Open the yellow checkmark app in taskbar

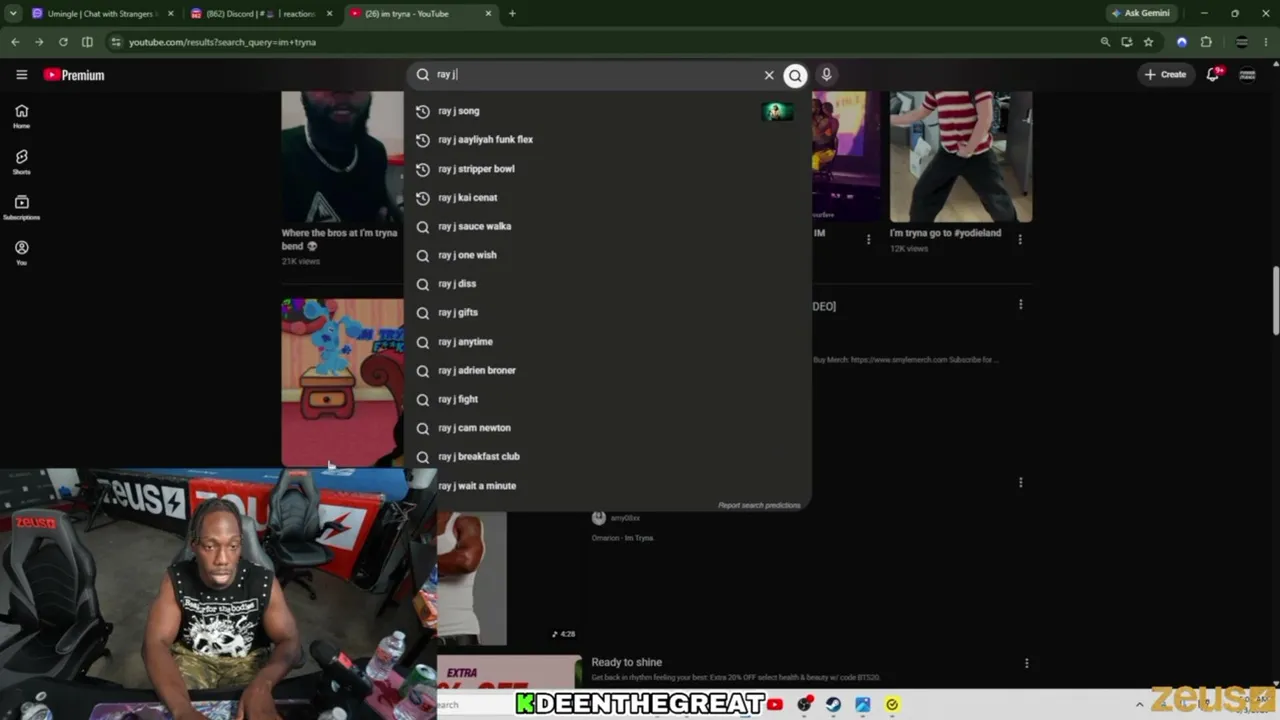[x=892, y=705]
